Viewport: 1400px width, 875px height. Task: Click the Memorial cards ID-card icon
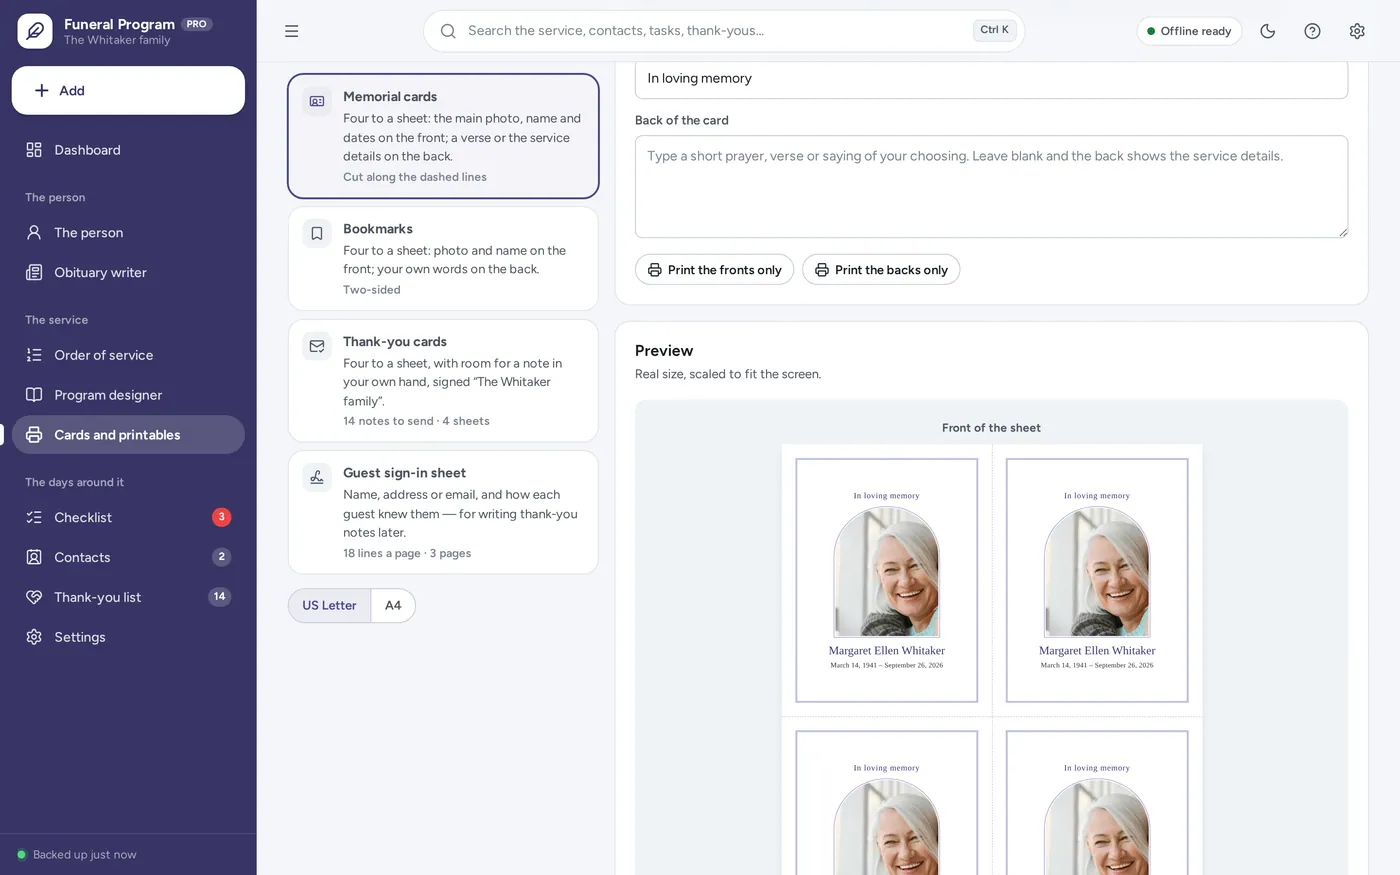(x=317, y=102)
